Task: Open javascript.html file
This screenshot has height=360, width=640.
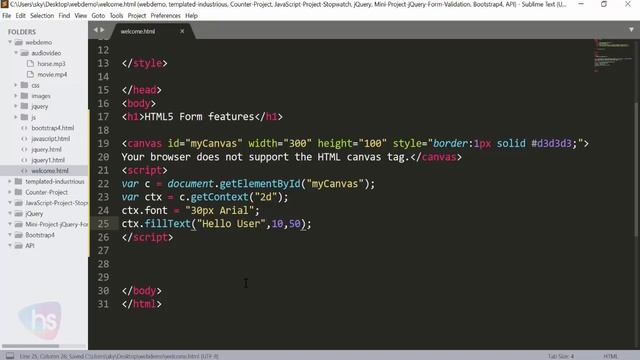Action: pyautogui.click(x=51, y=138)
